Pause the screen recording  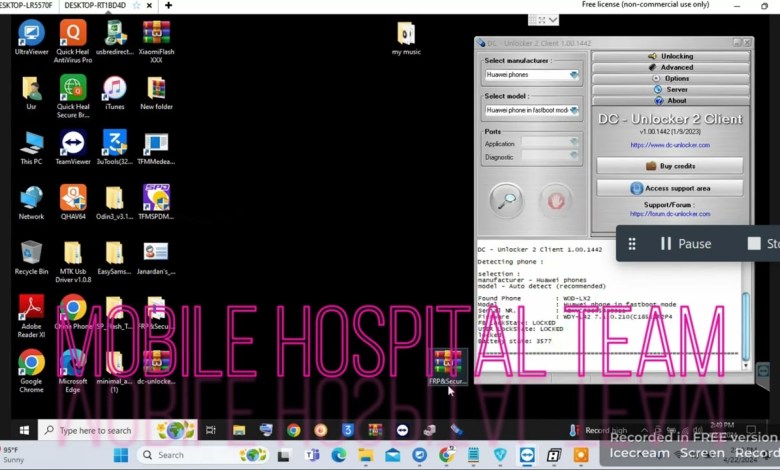685,243
